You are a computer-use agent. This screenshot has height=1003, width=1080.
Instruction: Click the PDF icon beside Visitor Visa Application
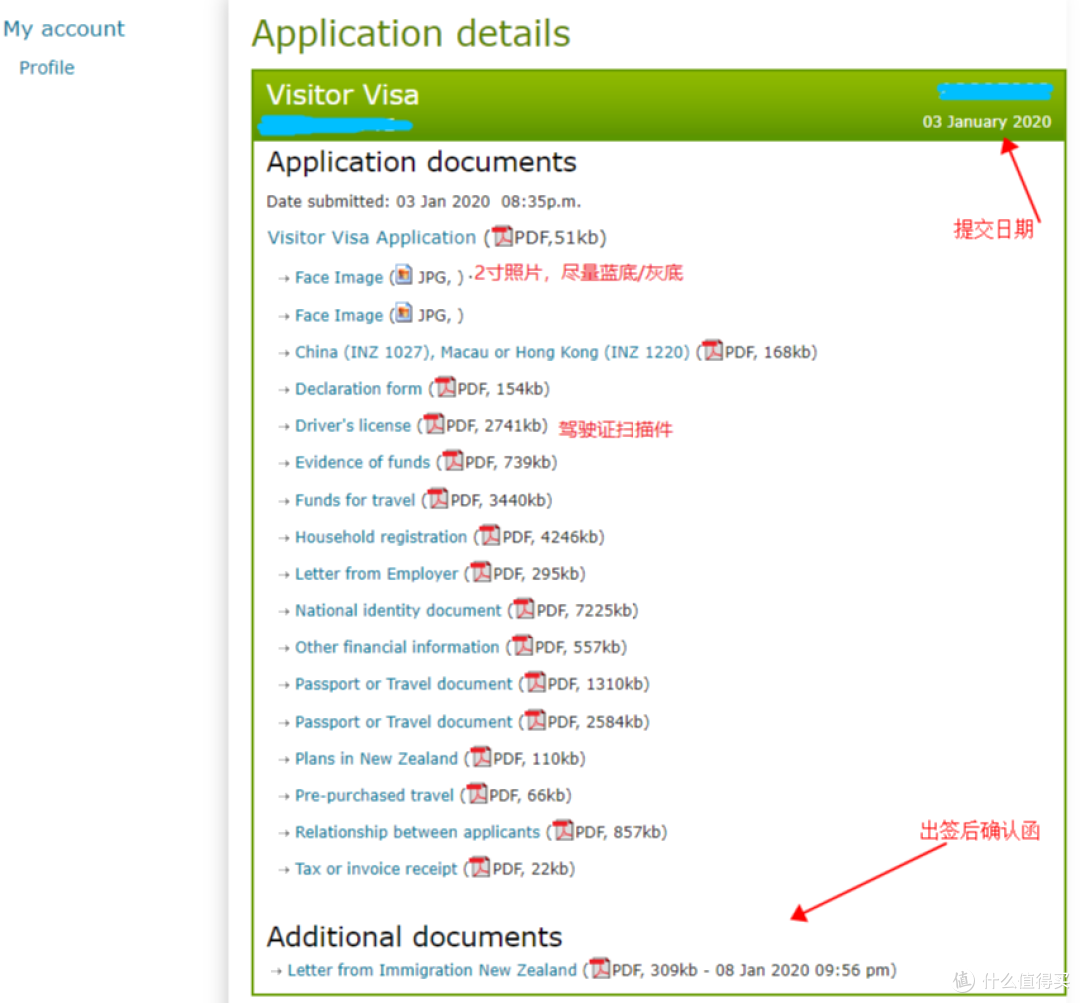click(x=503, y=236)
